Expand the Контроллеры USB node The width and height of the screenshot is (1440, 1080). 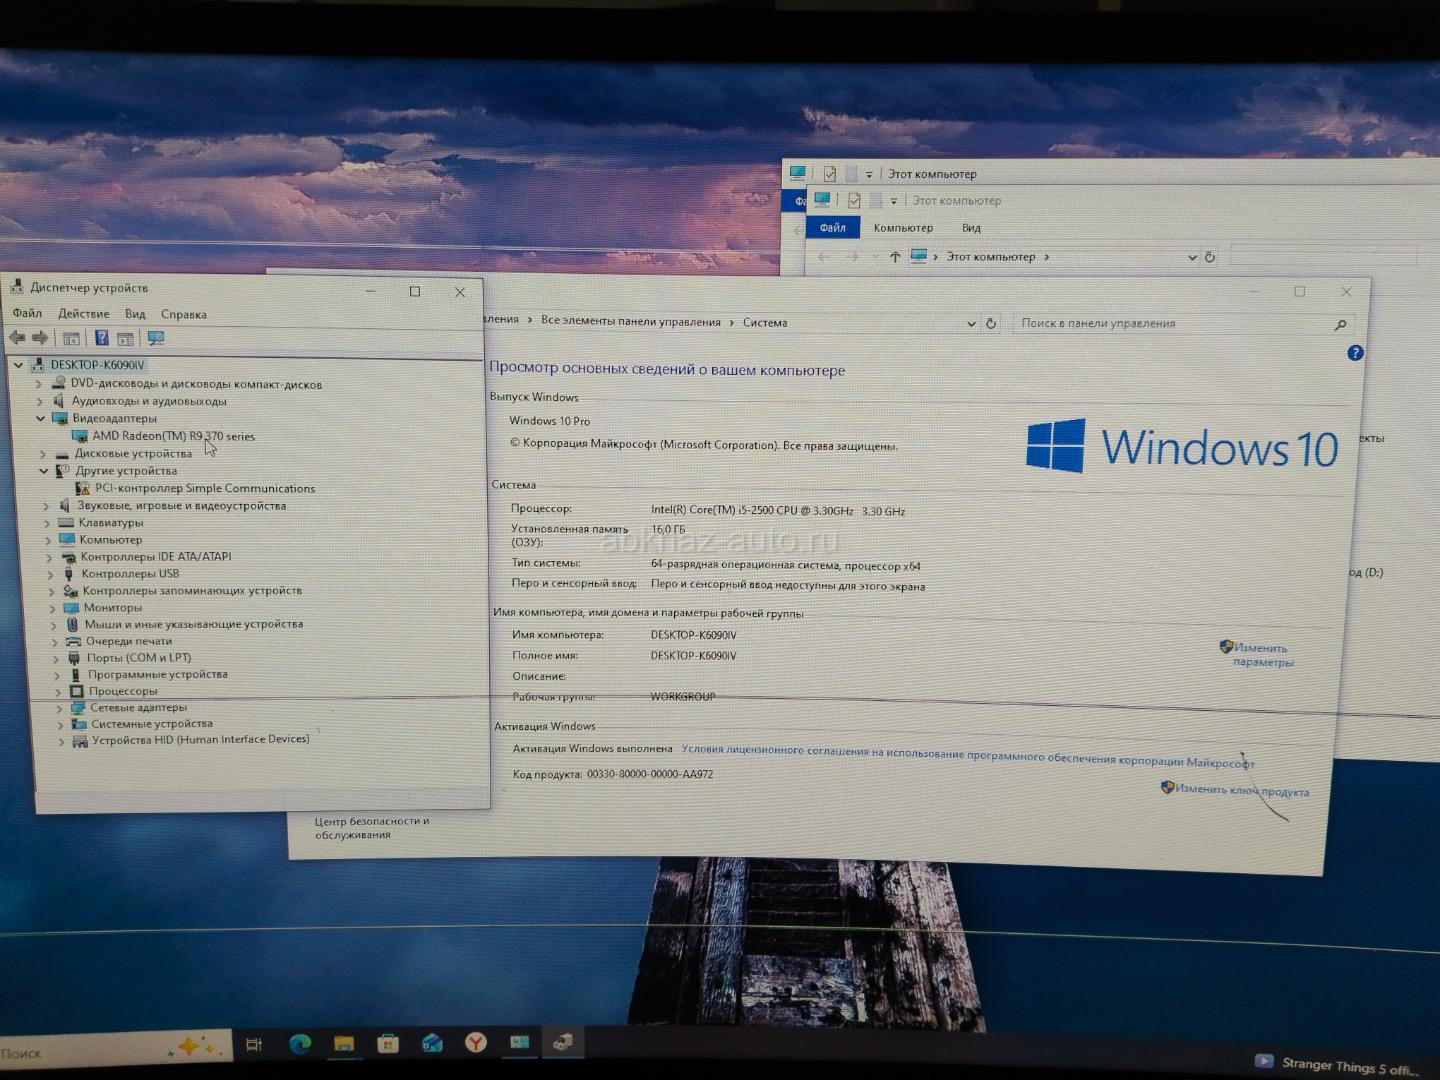50,574
